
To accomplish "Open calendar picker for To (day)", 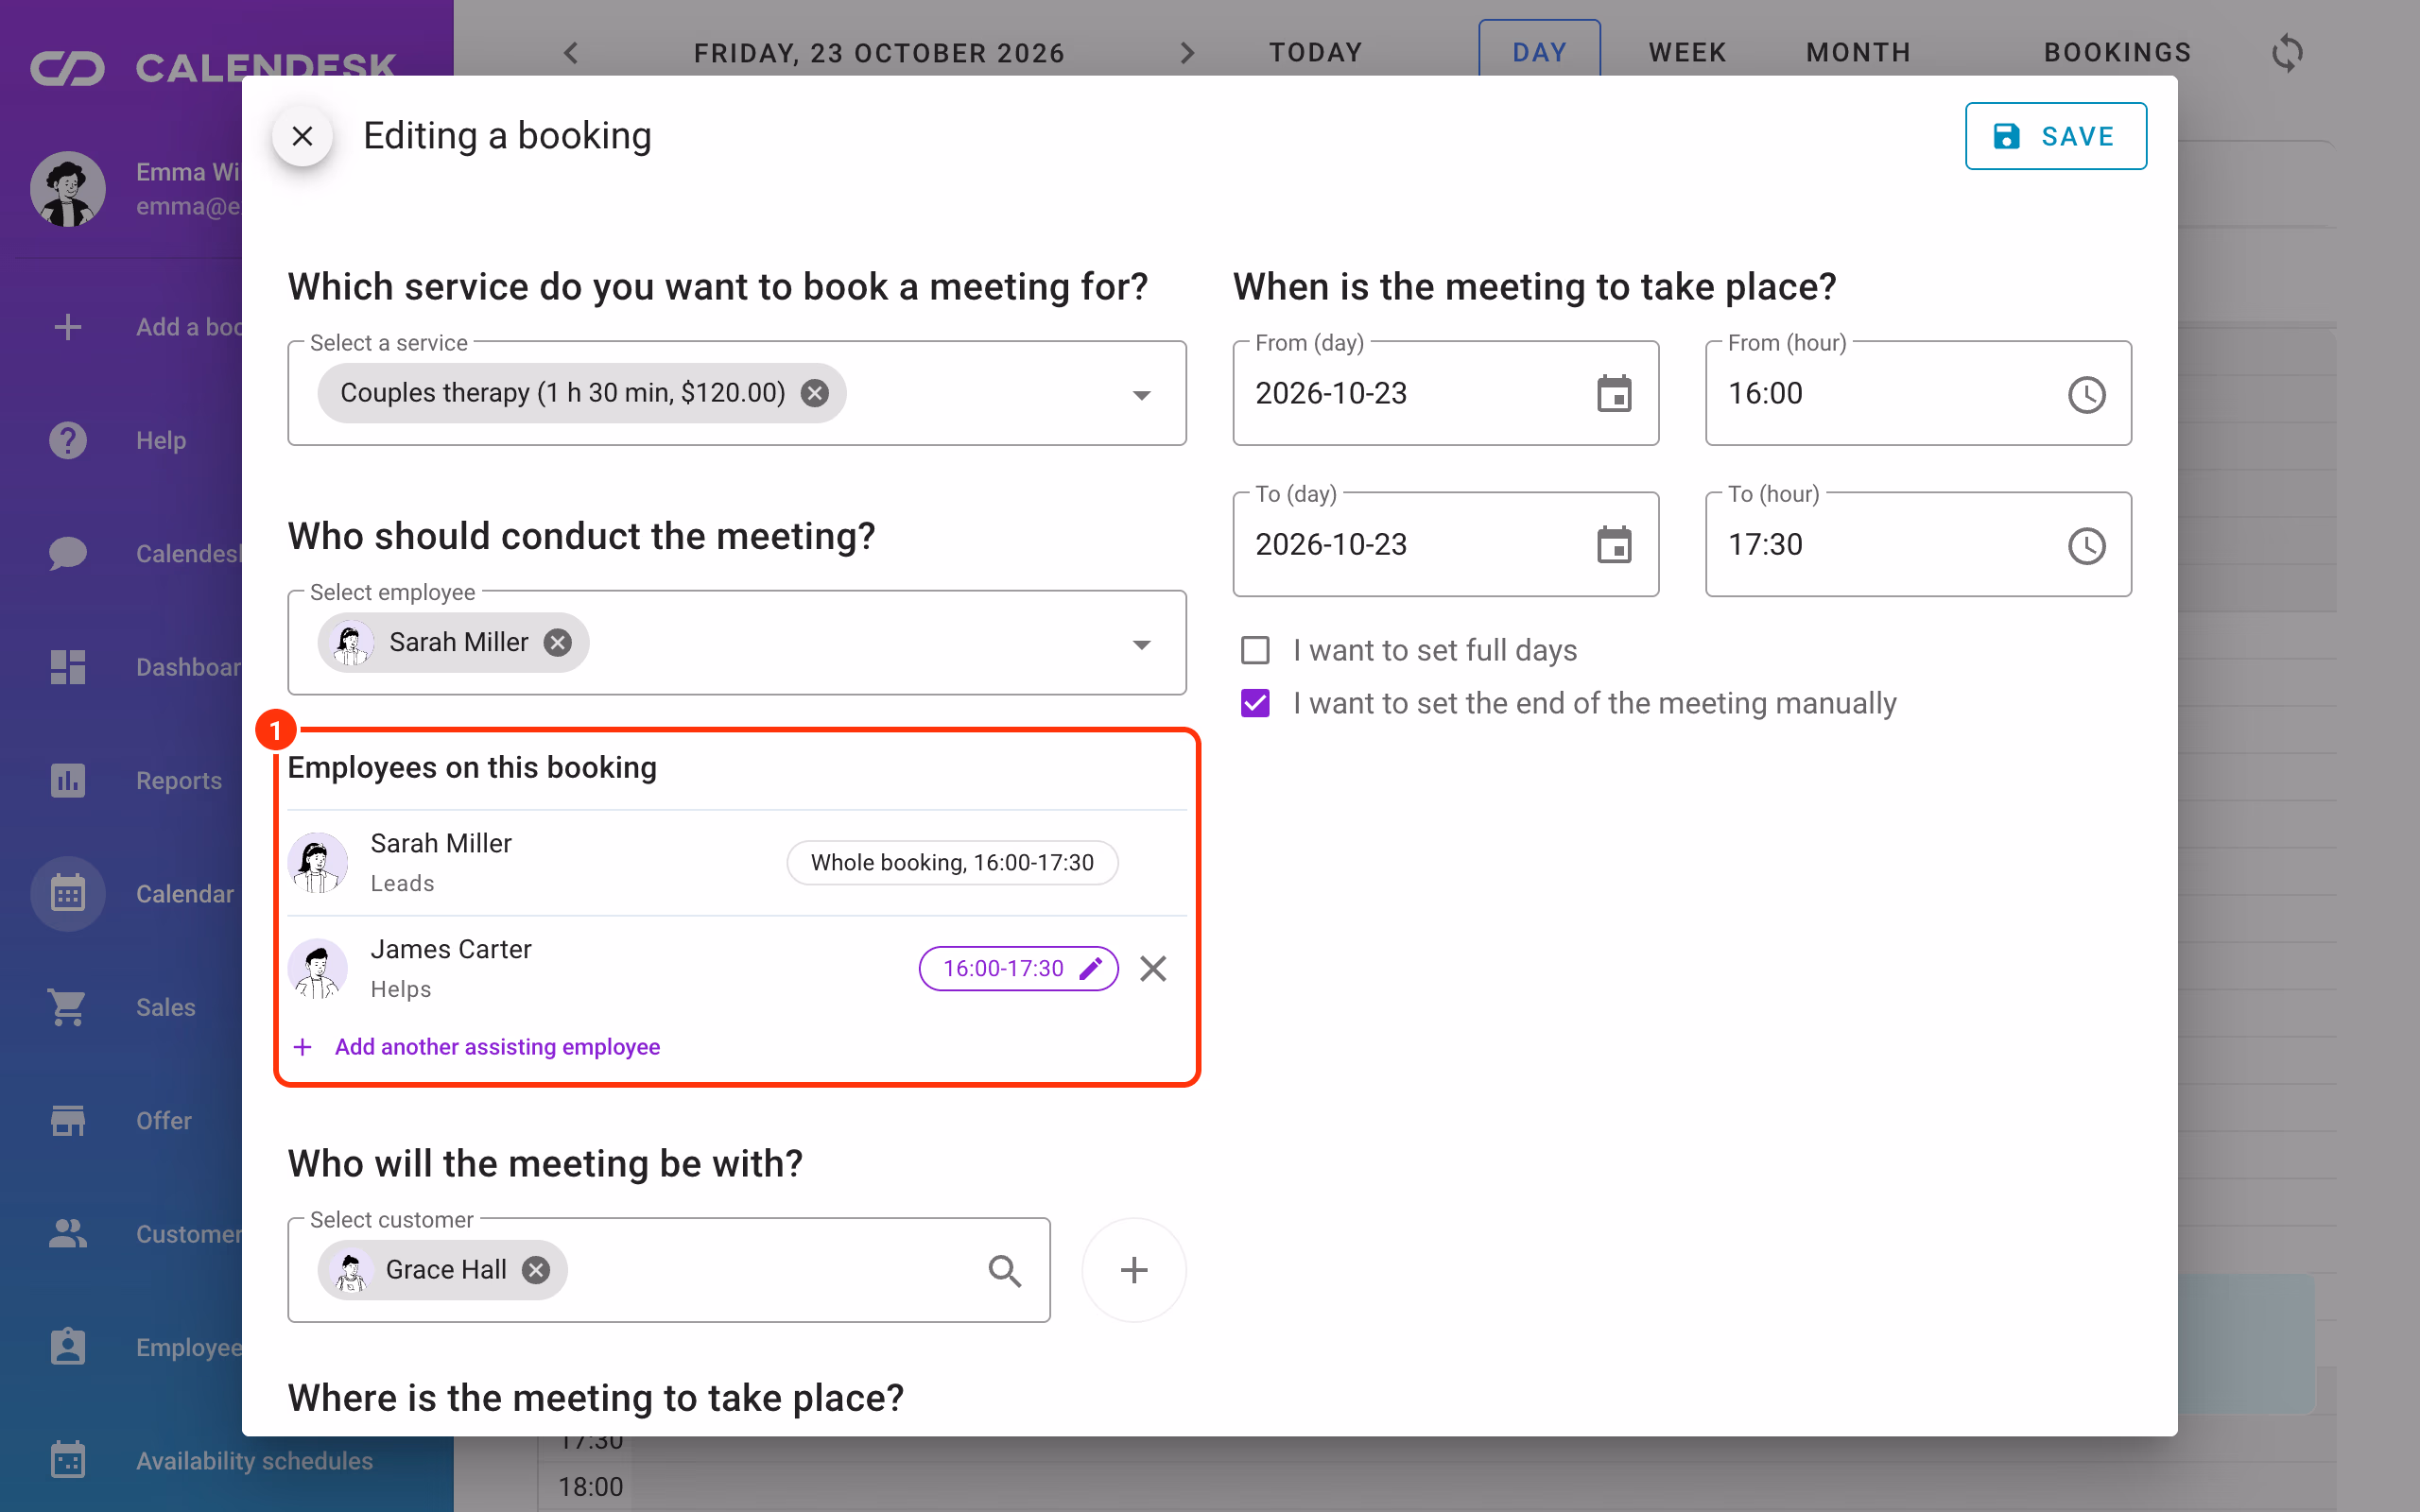I will click(x=1614, y=545).
